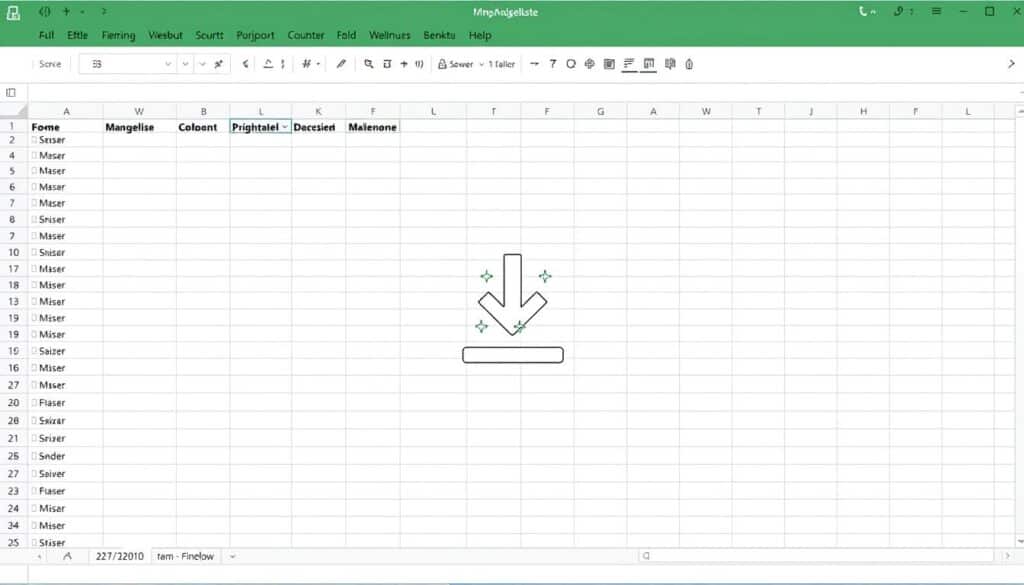This screenshot has height=585, width=1024.
Task: Tick the checkbox beside Srizer in row 21
Action: 34,438
